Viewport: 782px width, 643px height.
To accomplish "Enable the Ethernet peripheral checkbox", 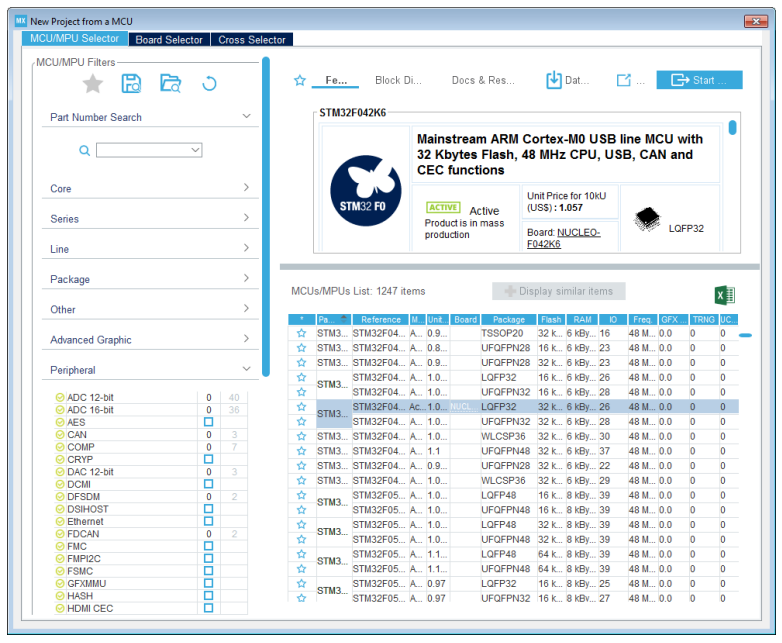I will (208, 522).
